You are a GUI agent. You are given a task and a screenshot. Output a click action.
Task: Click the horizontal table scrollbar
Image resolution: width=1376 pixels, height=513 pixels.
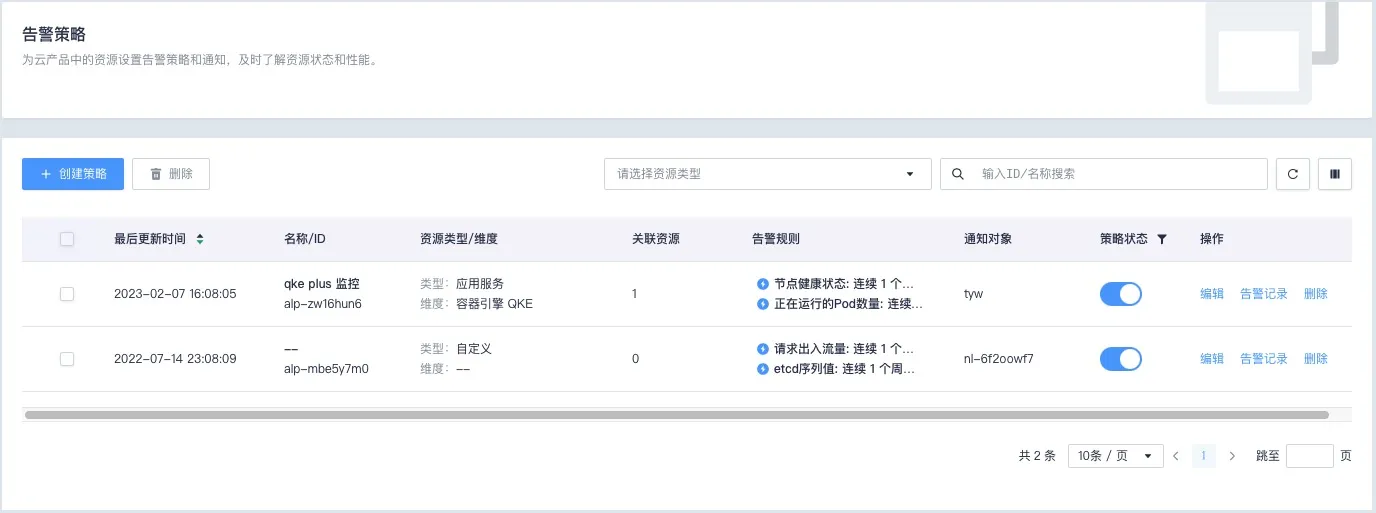[x=676, y=414]
